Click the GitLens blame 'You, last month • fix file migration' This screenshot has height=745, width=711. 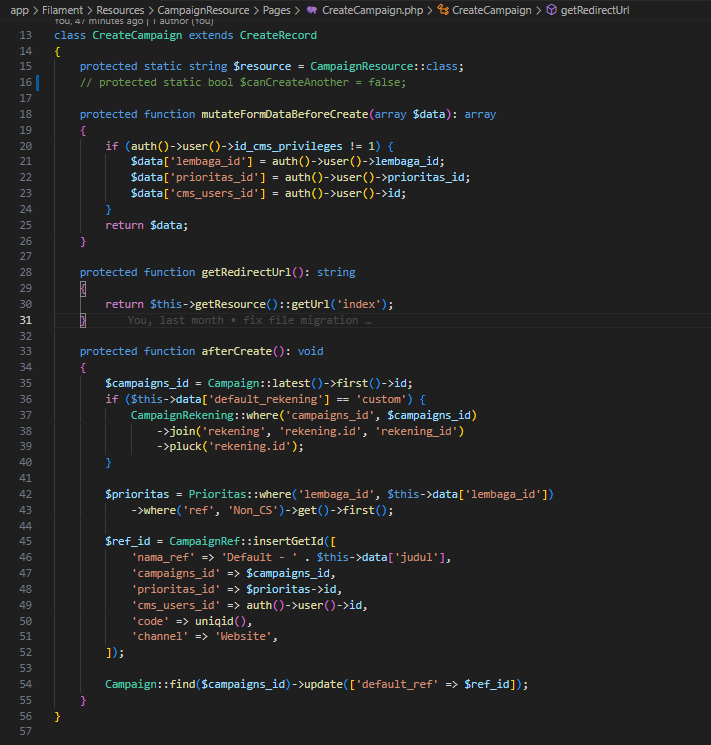click(x=249, y=320)
